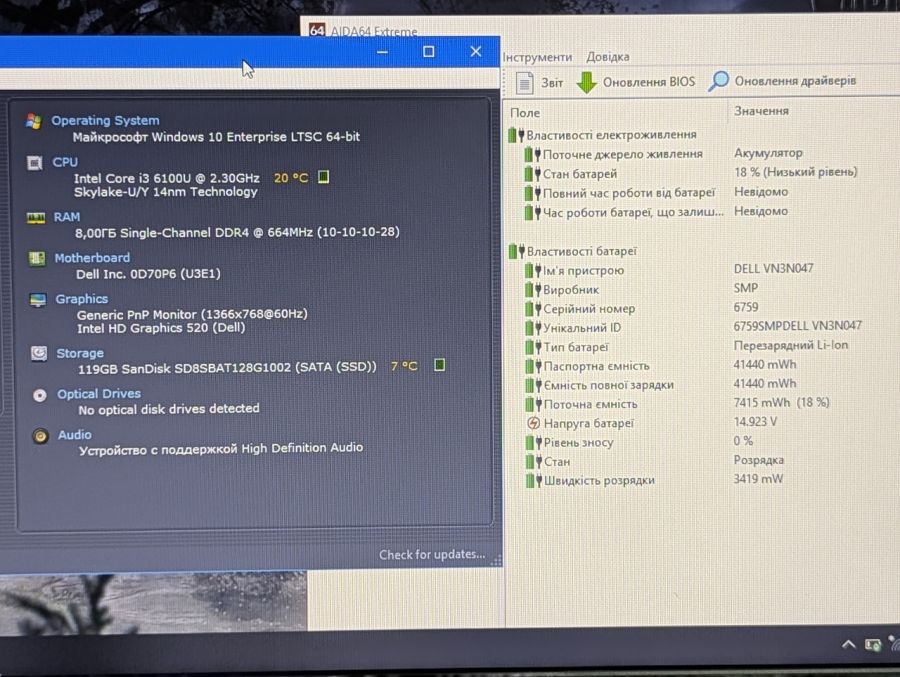900x677 pixels.
Task: Click the AIDA64 Extreme title bar logo
Action: pyautogui.click(x=317, y=30)
